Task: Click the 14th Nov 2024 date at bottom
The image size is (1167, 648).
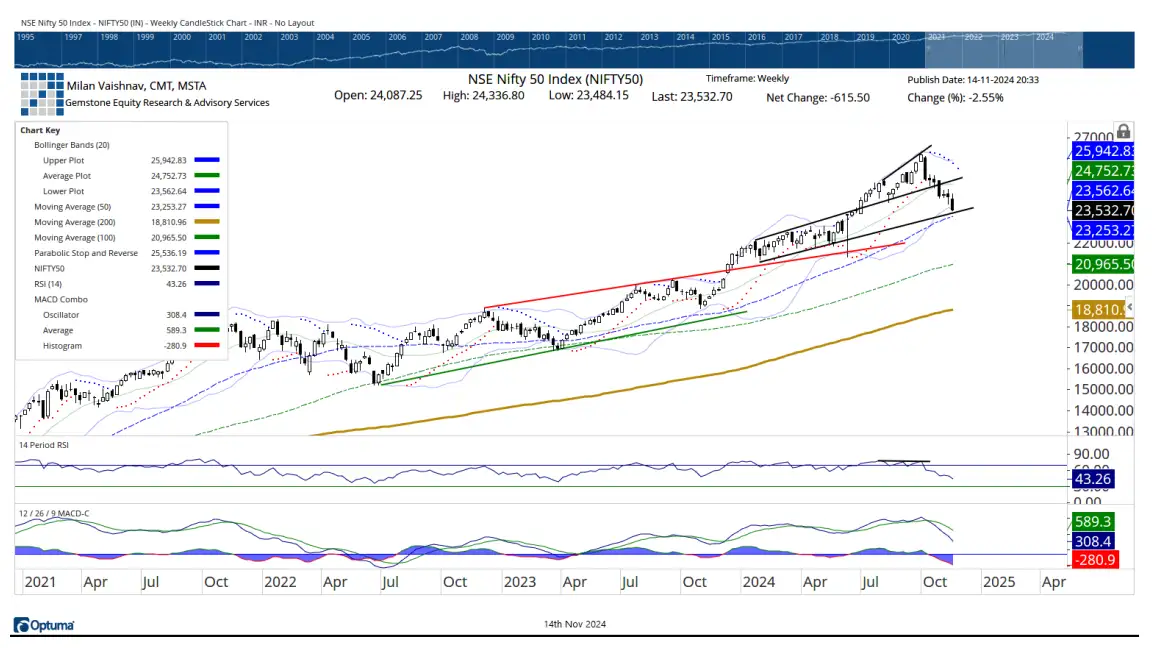Action: coord(575,624)
